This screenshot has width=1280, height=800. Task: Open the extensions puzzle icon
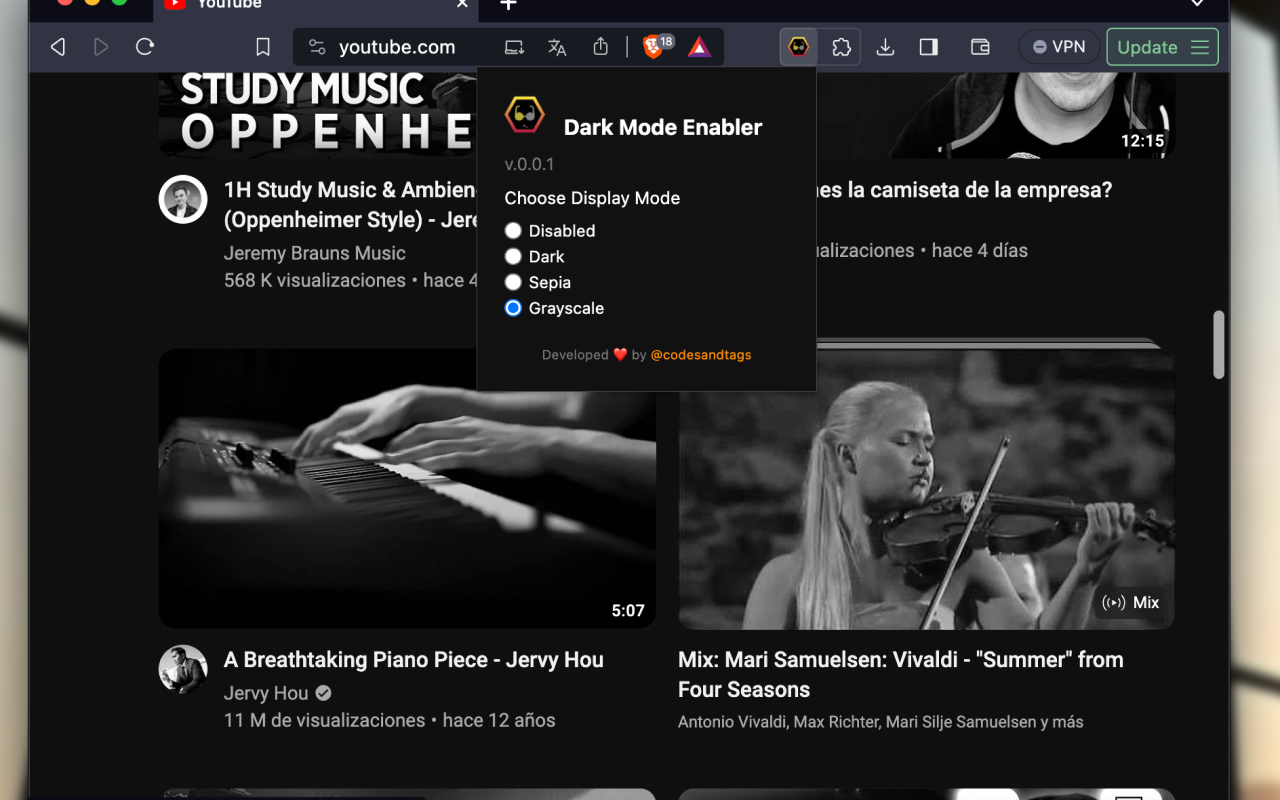point(842,47)
